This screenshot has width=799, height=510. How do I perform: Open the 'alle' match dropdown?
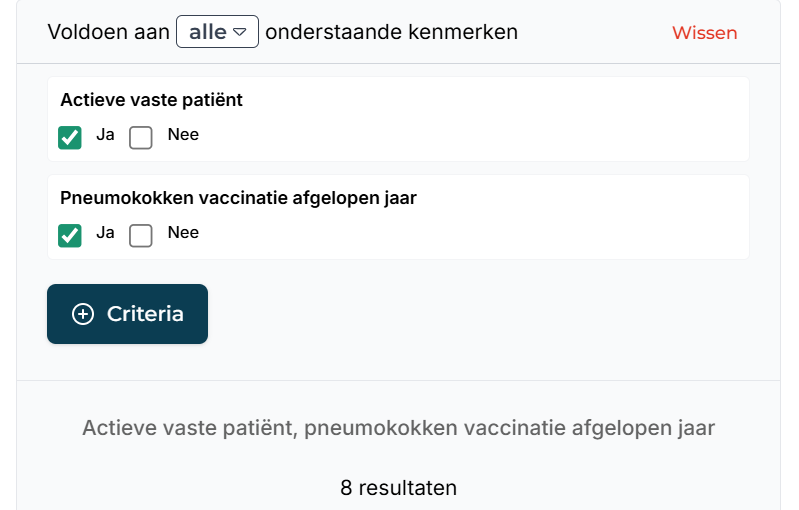218,32
